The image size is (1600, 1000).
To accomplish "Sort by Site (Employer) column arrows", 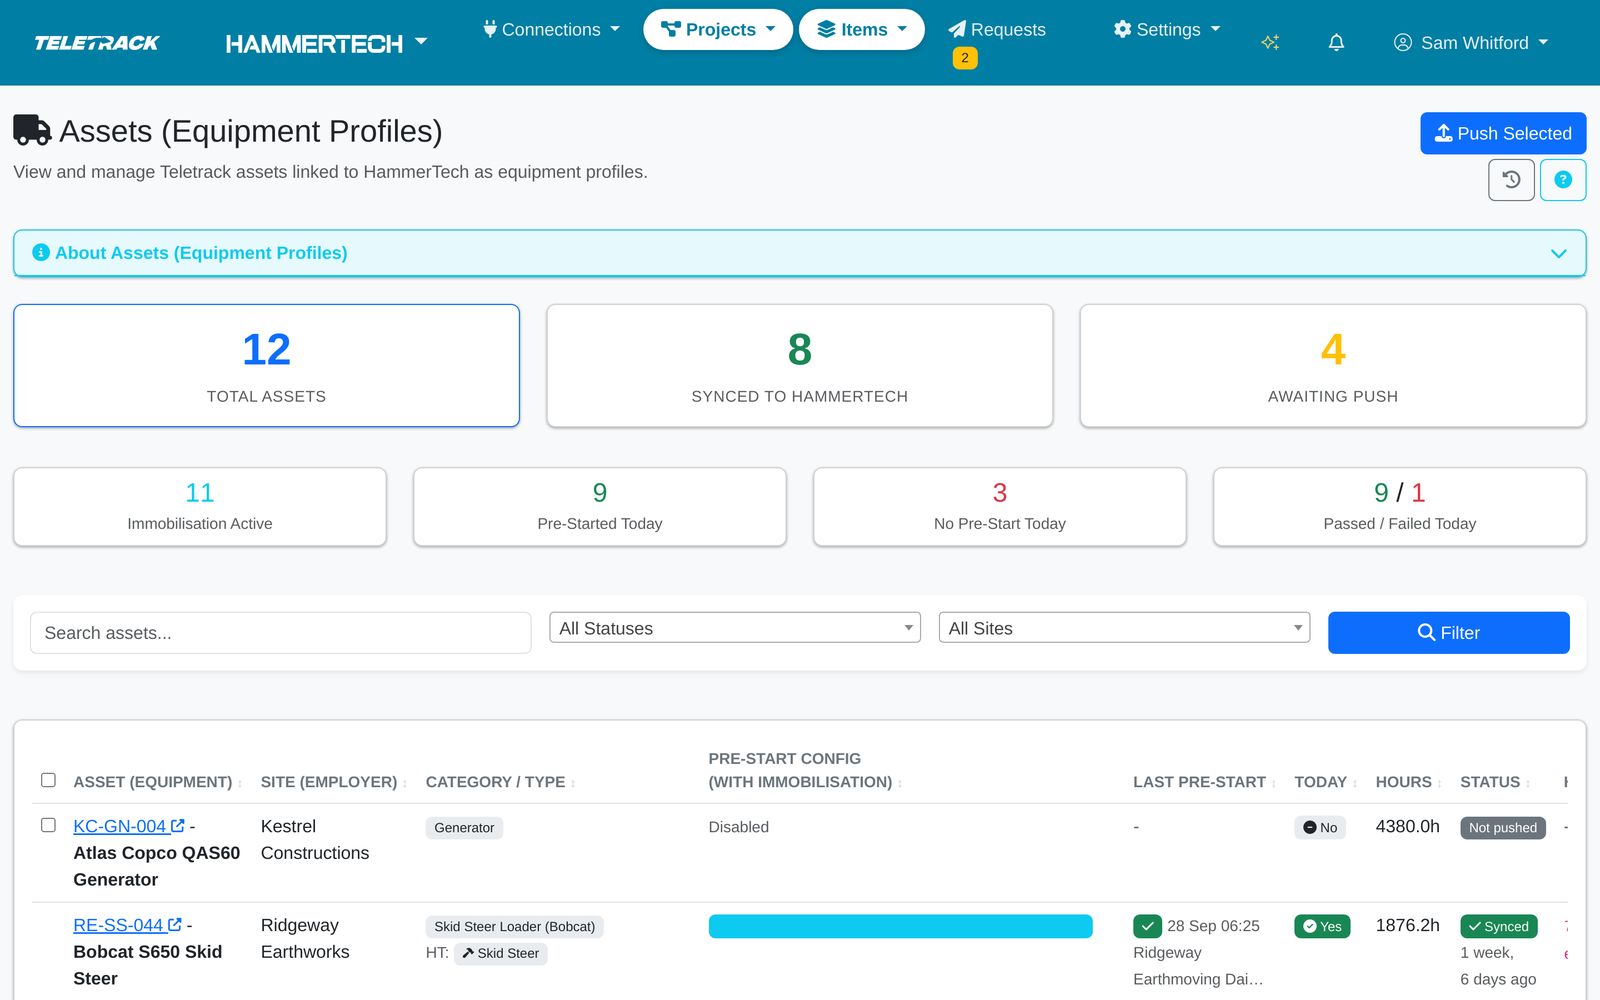I will pyautogui.click(x=405, y=783).
